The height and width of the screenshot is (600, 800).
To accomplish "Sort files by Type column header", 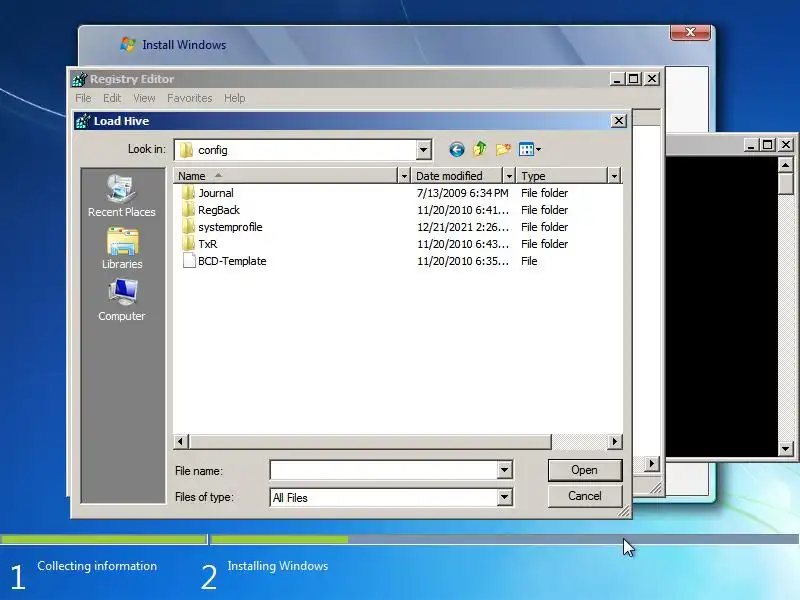I will (562, 176).
